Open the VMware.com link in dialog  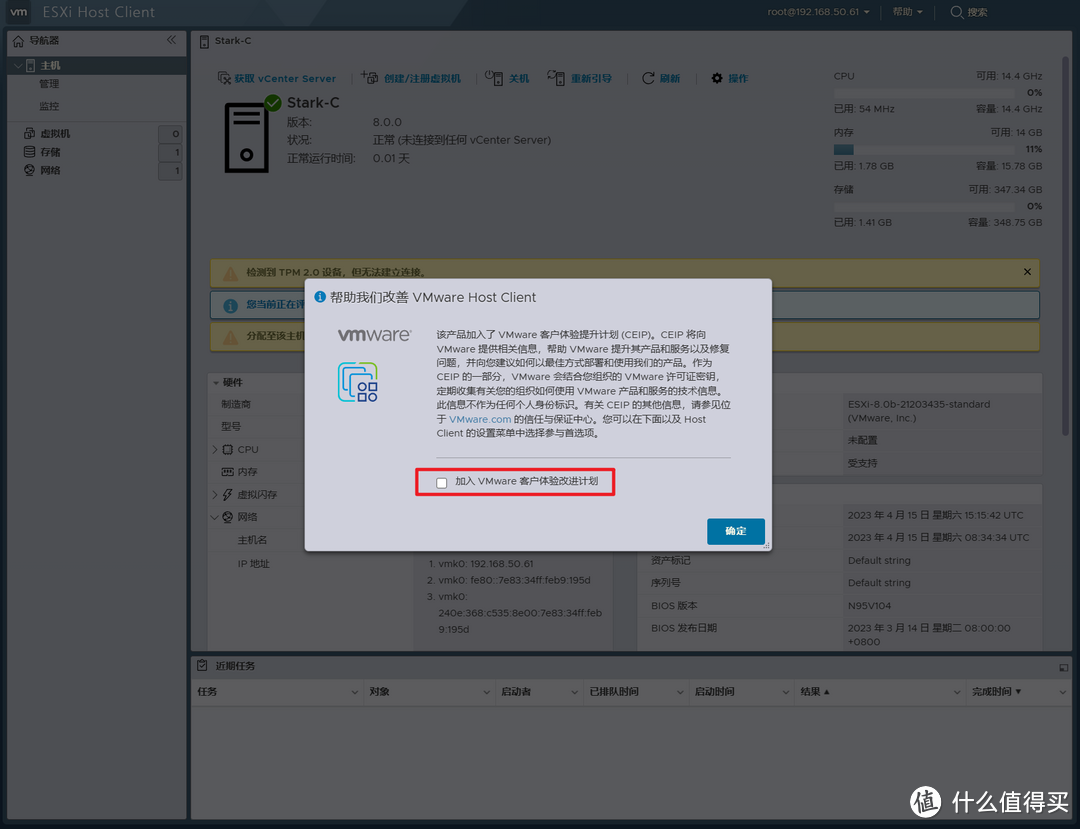(x=480, y=419)
